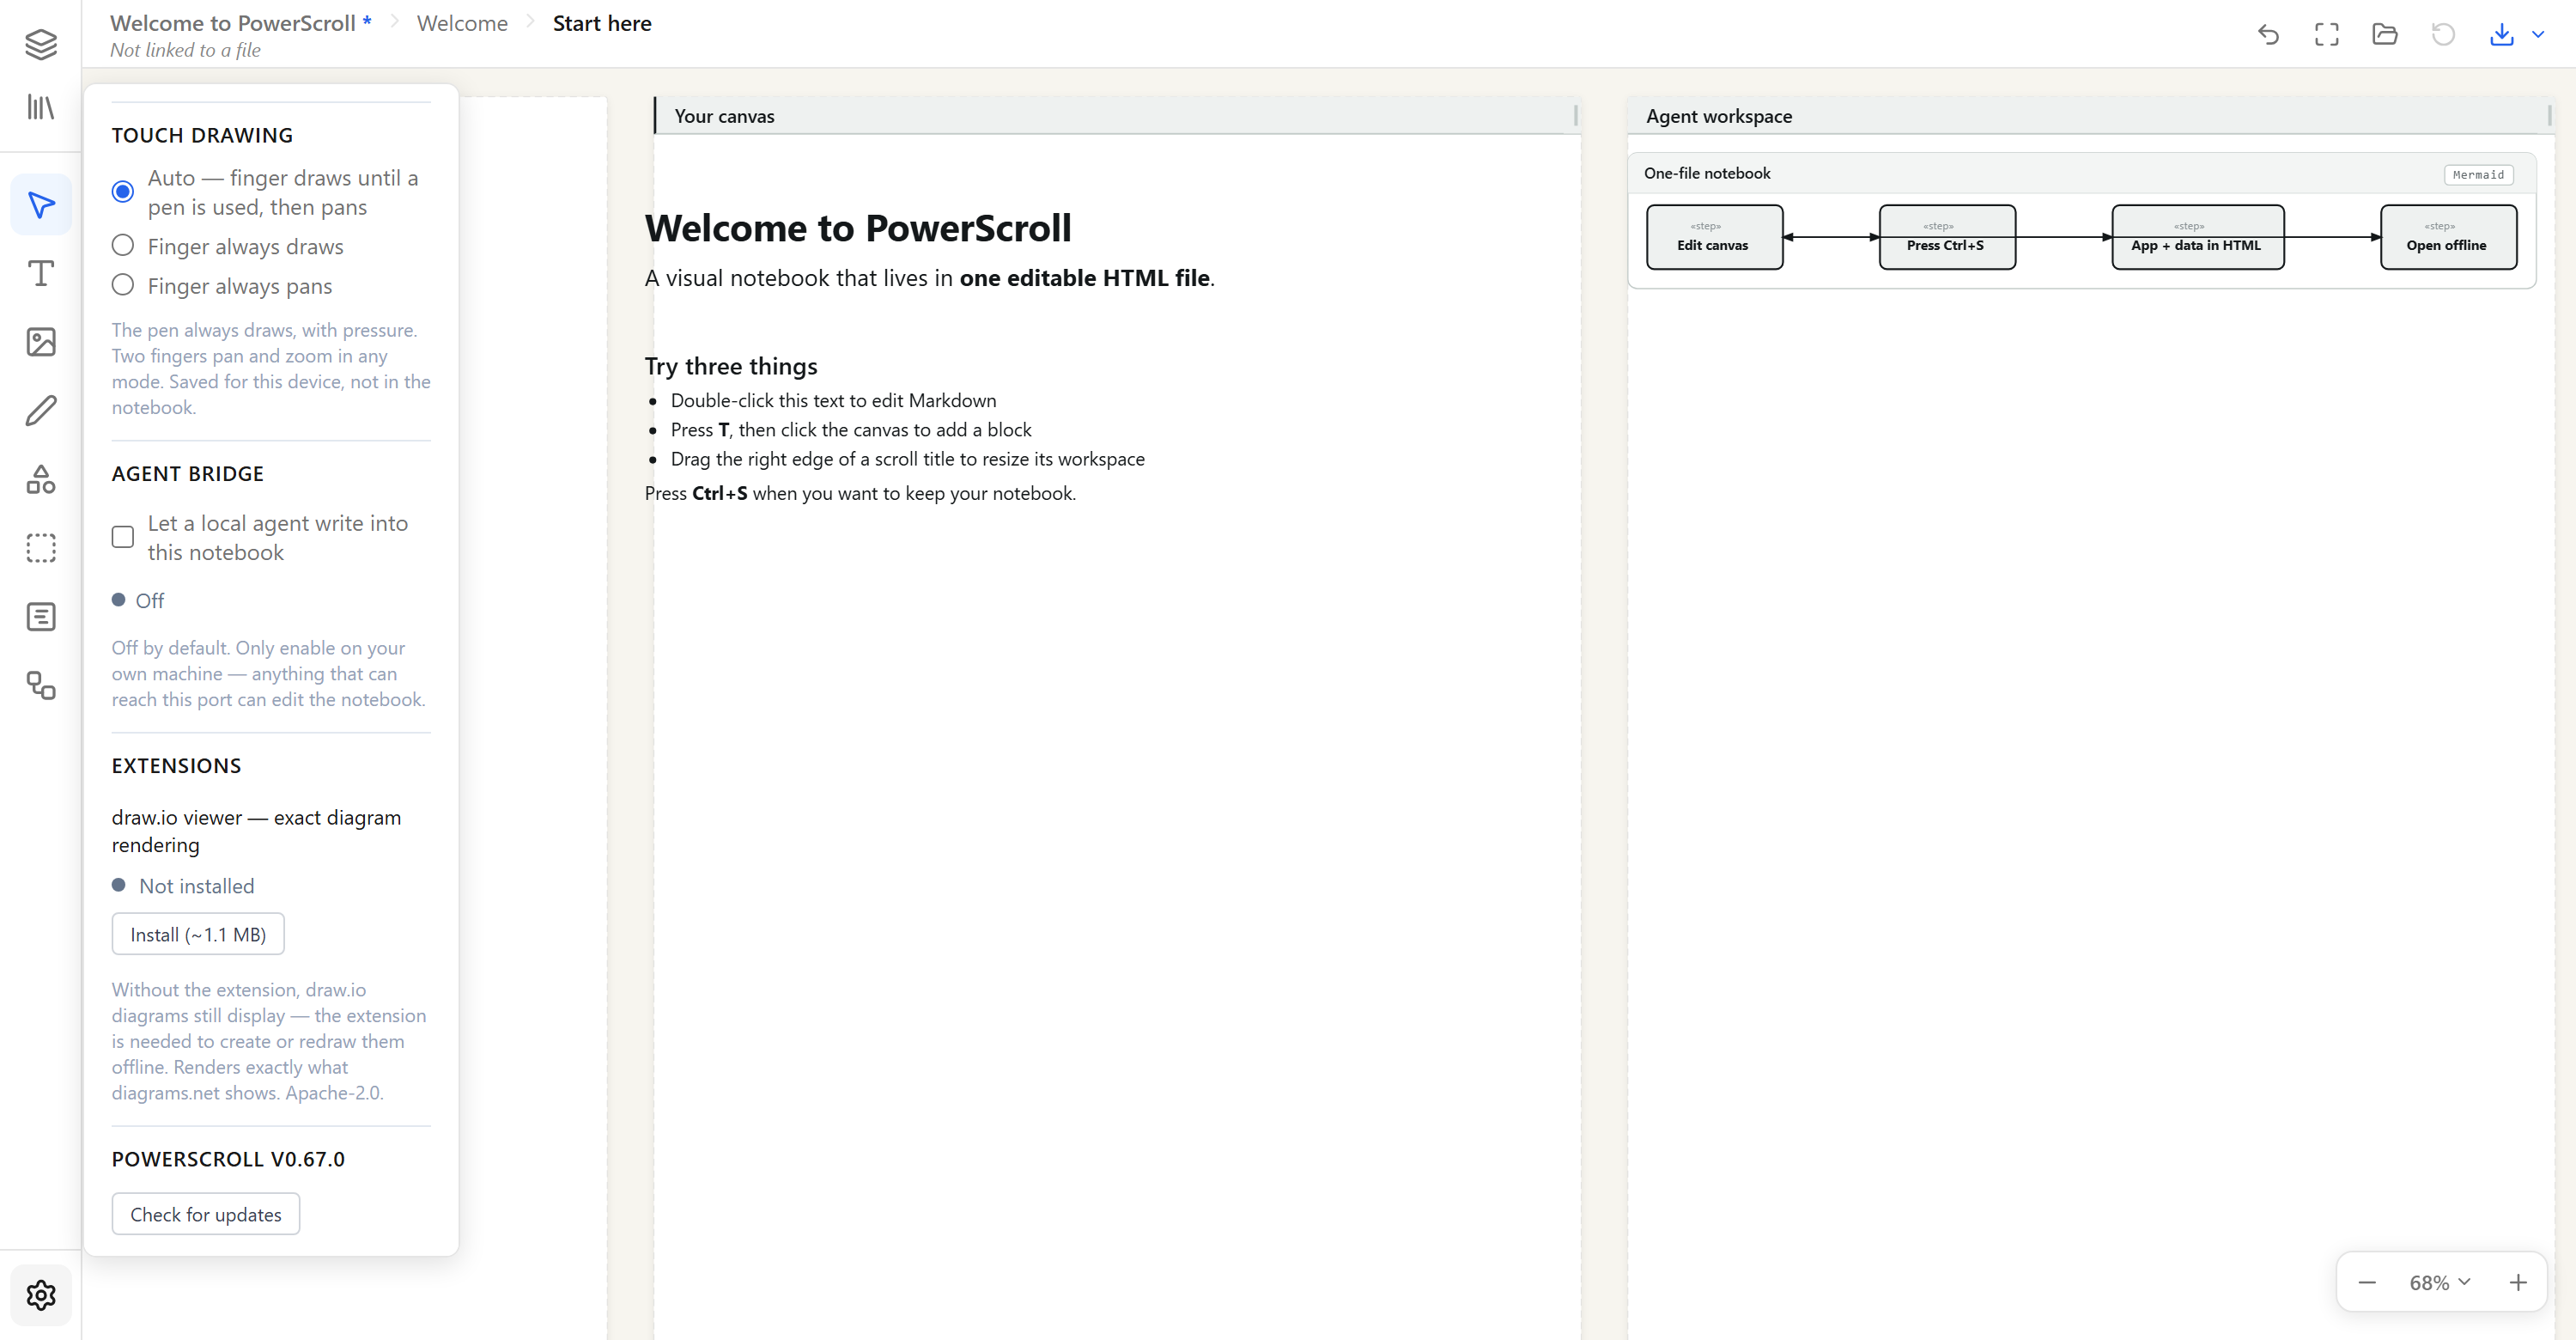Click Install (~1.1 MB) button
Screen dimensions: 2576x1340
pos(198,934)
